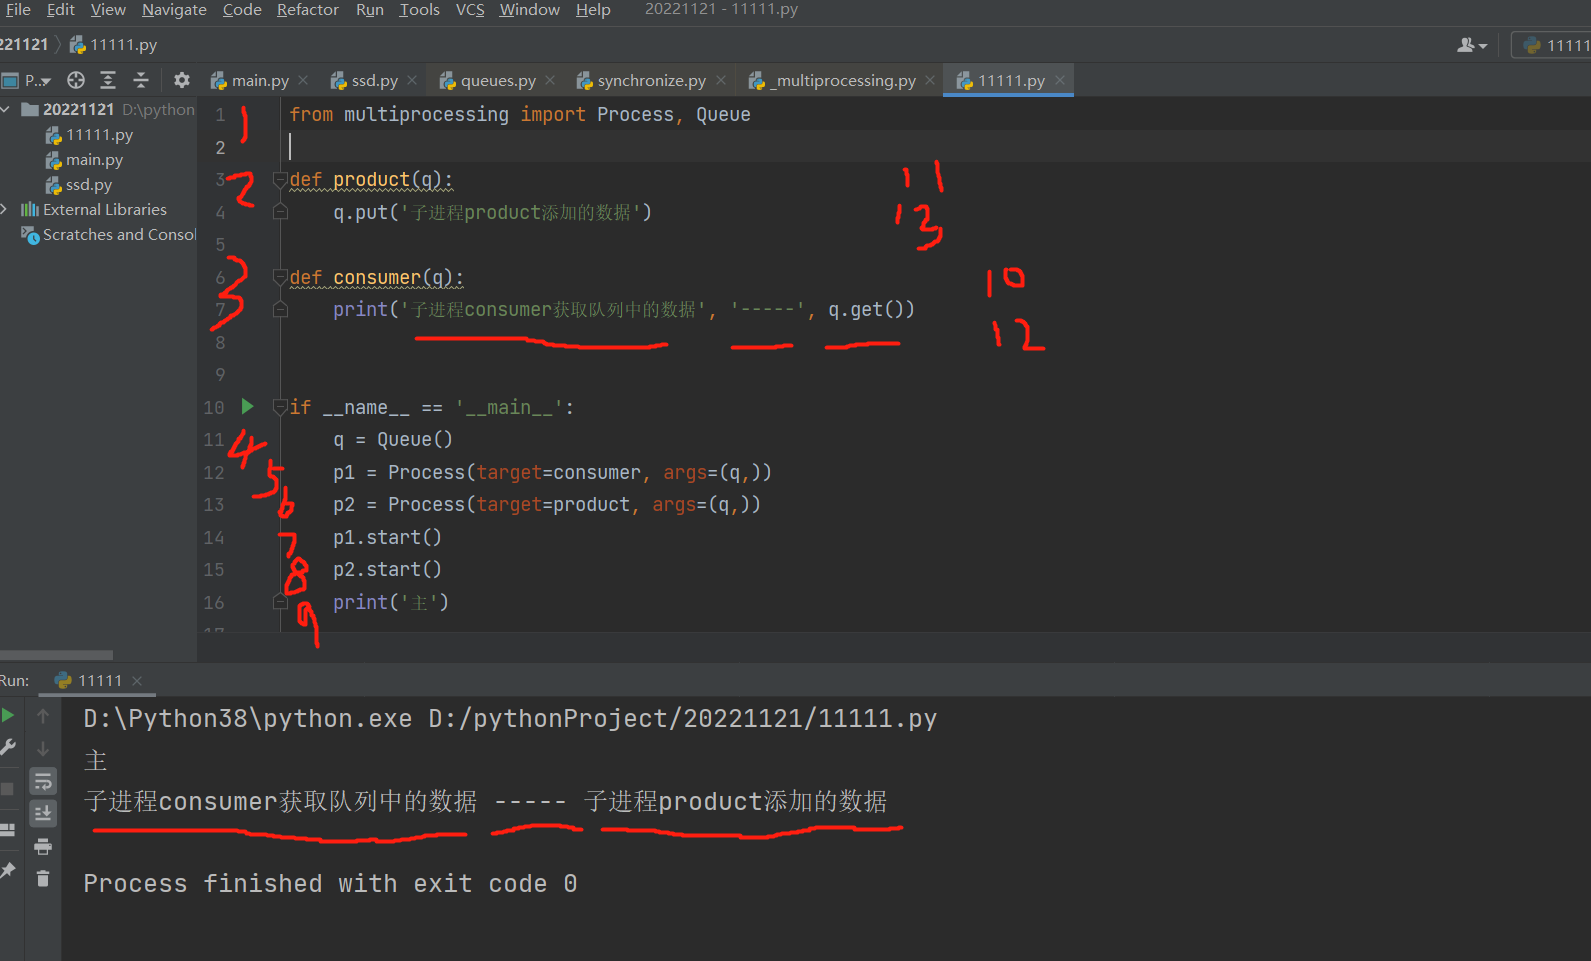This screenshot has height=961, width=1591.
Task: Open the View menu
Action: [108, 10]
